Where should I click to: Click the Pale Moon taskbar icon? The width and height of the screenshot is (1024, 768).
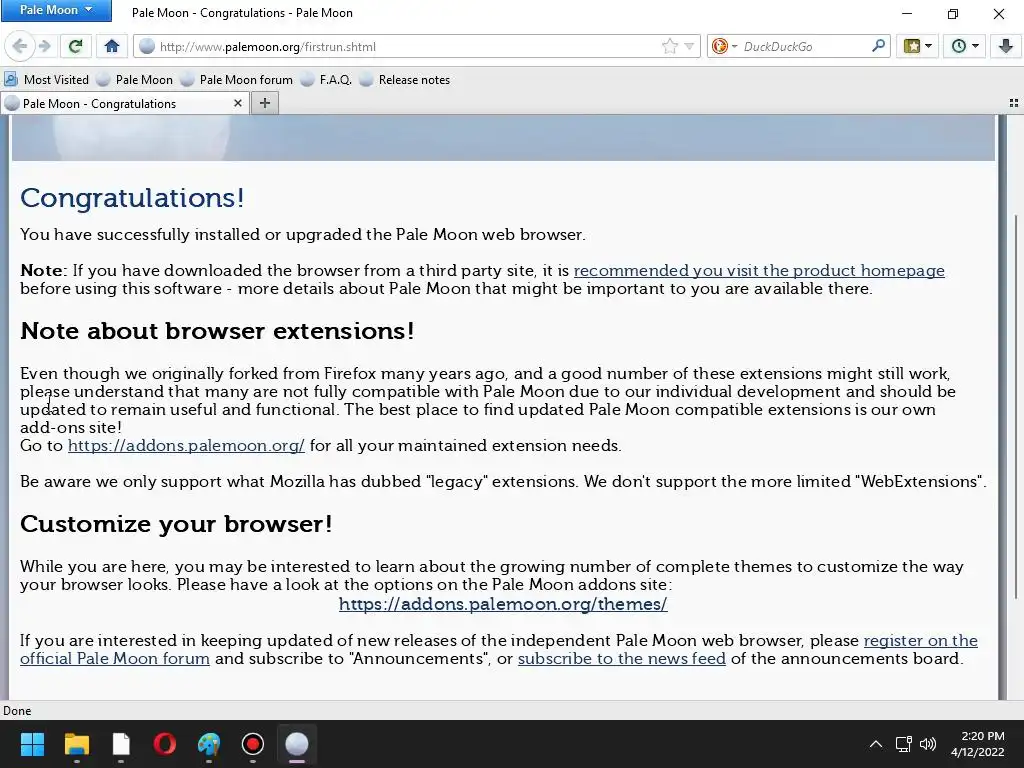[x=297, y=744]
